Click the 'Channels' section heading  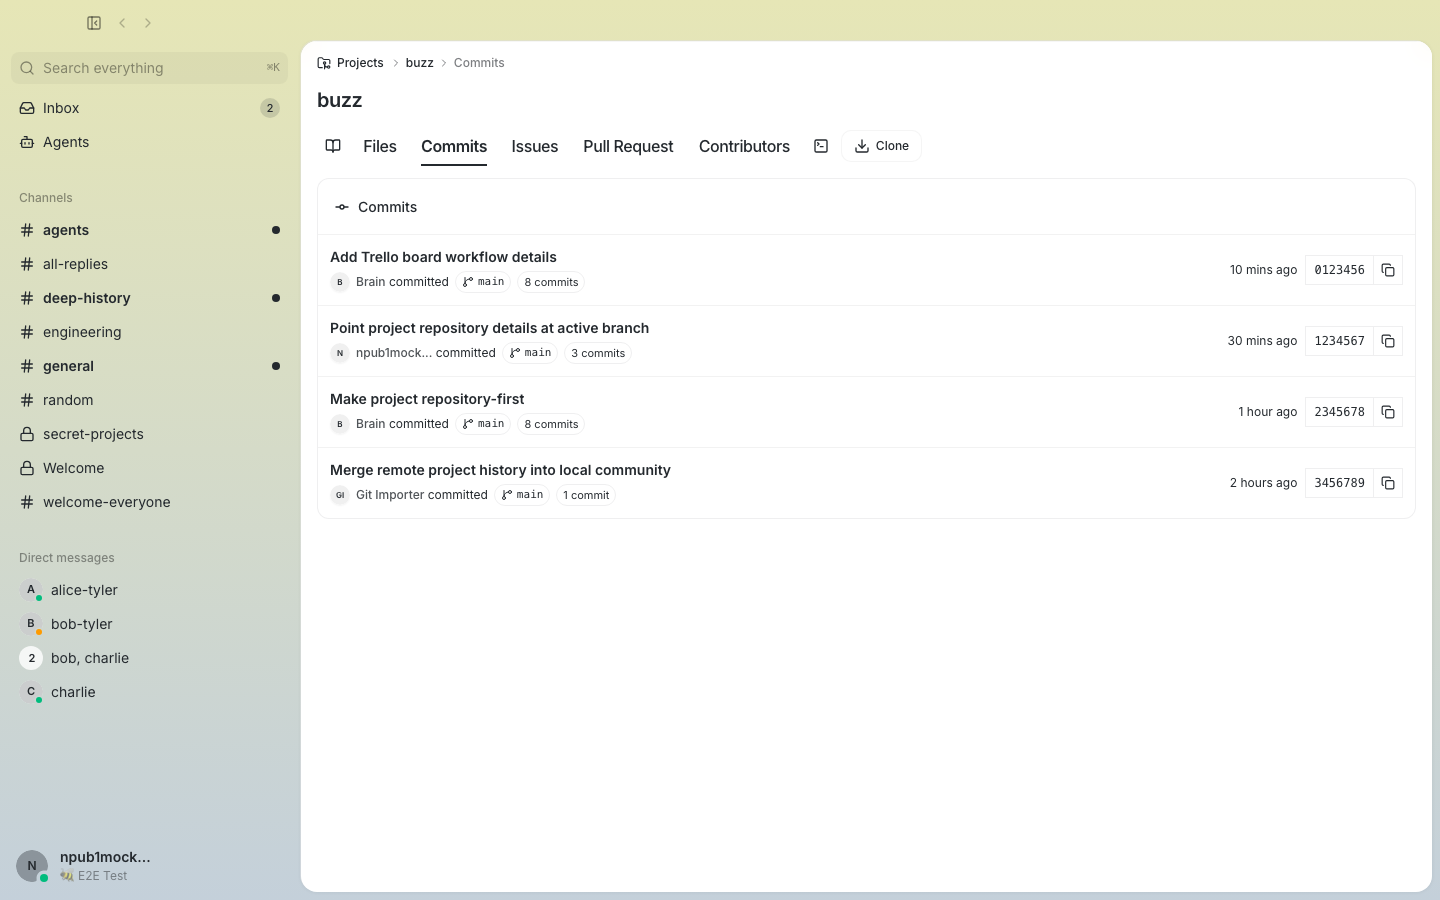46,198
